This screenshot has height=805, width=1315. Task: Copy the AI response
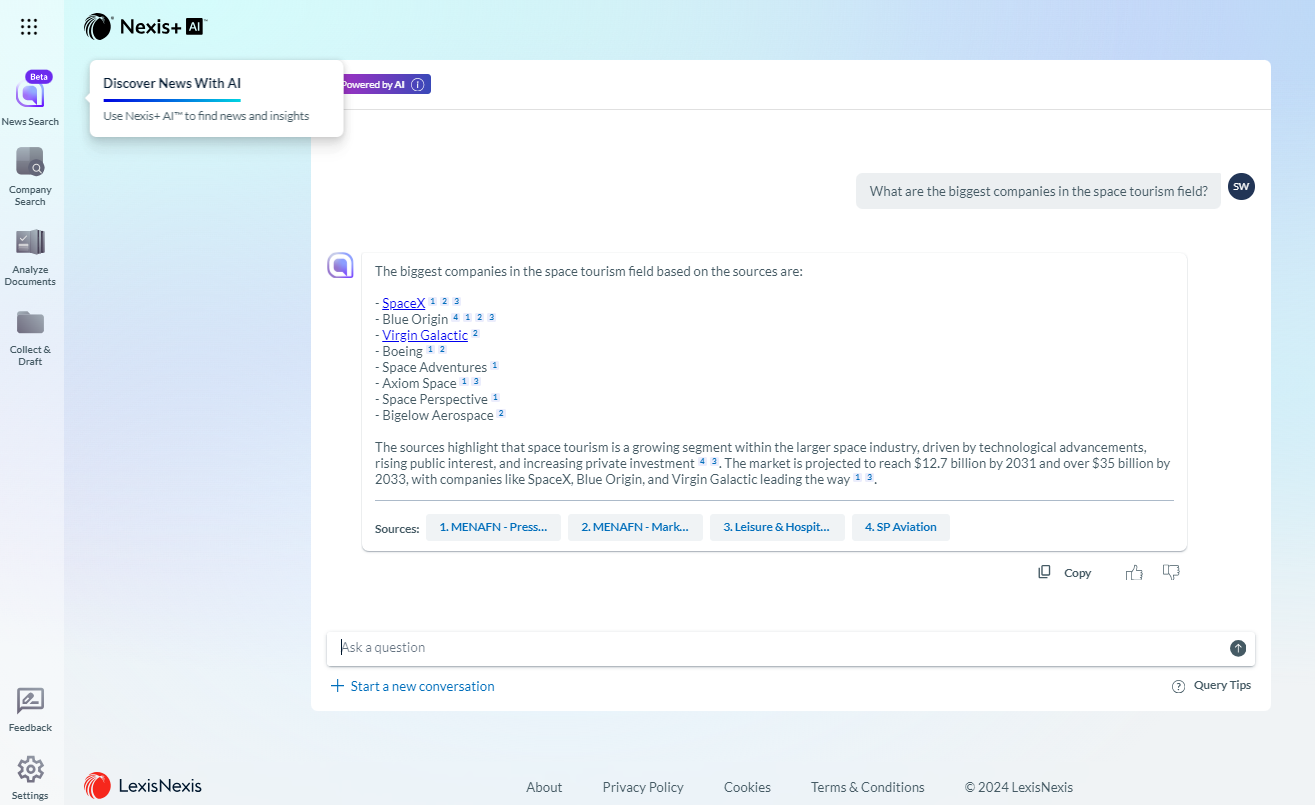[1065, 573]
